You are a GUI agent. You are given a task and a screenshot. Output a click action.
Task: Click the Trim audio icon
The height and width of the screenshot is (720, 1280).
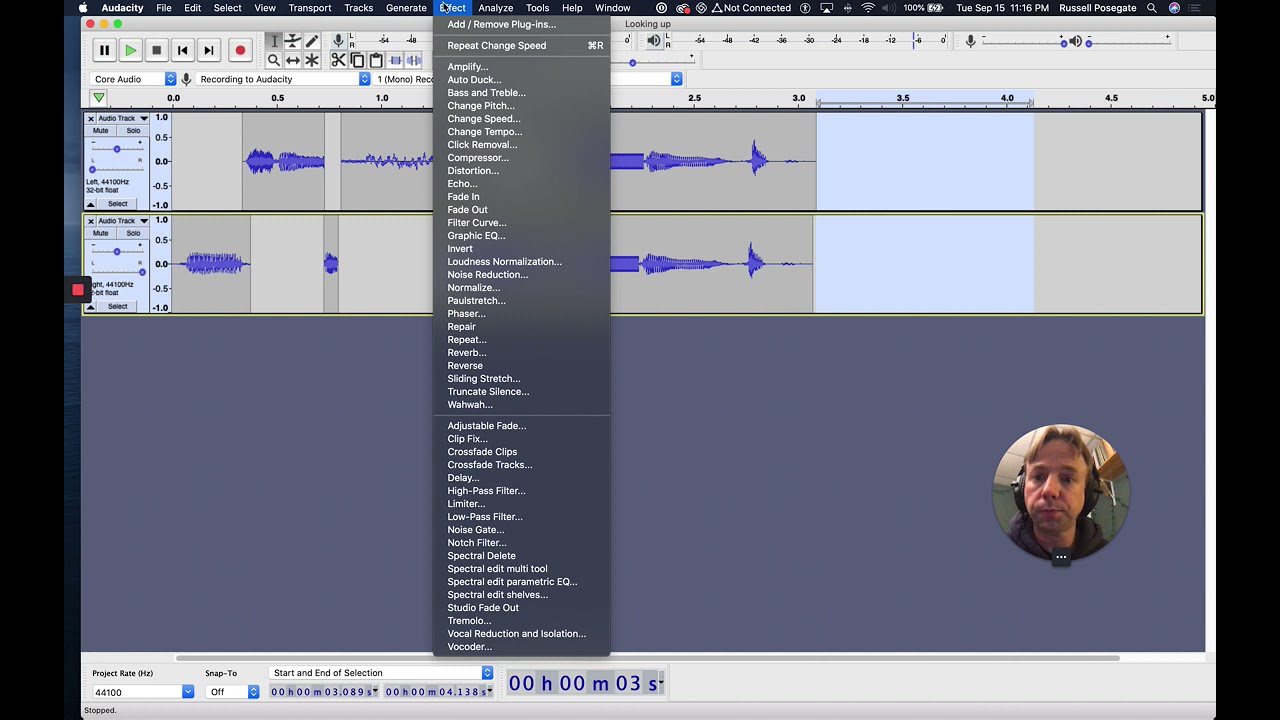click(x=396, y=60)
